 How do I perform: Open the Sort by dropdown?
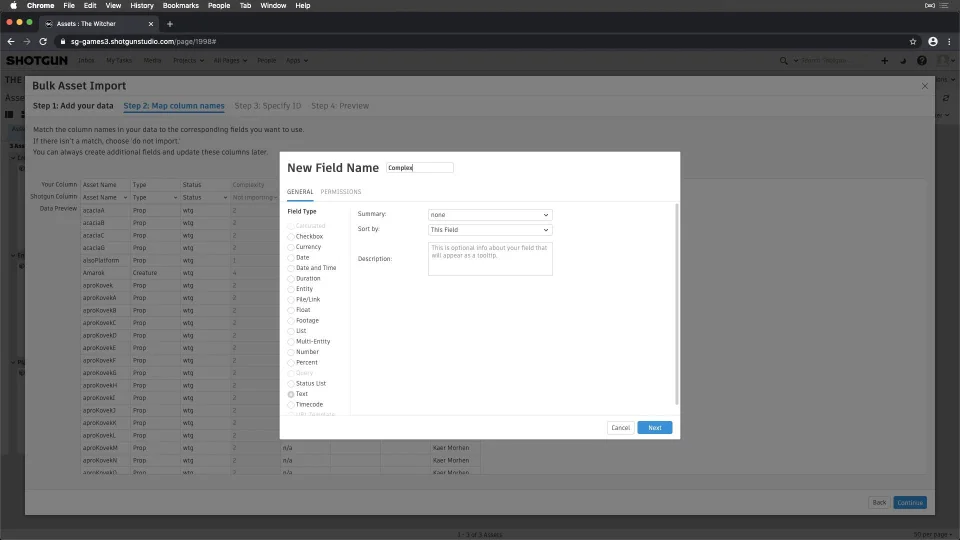click(x=490, y=230)
